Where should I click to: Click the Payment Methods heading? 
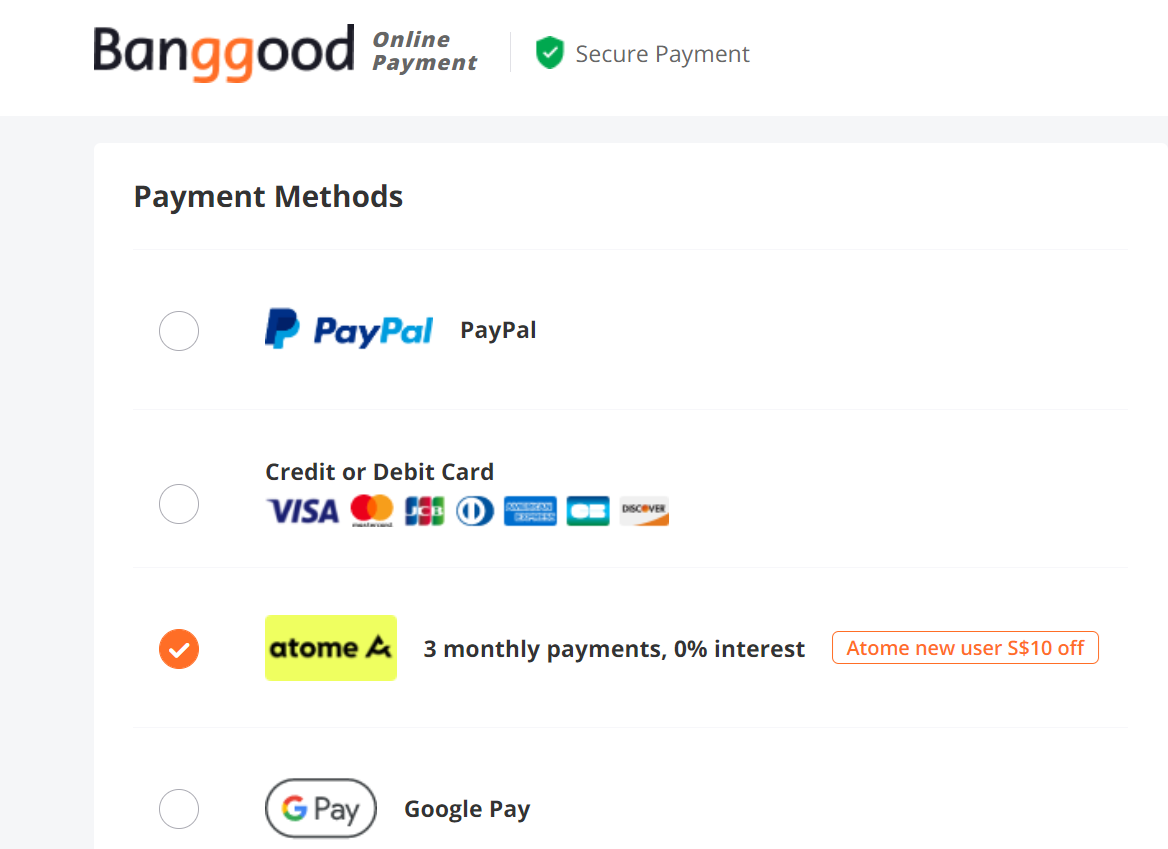click(268, 197)
